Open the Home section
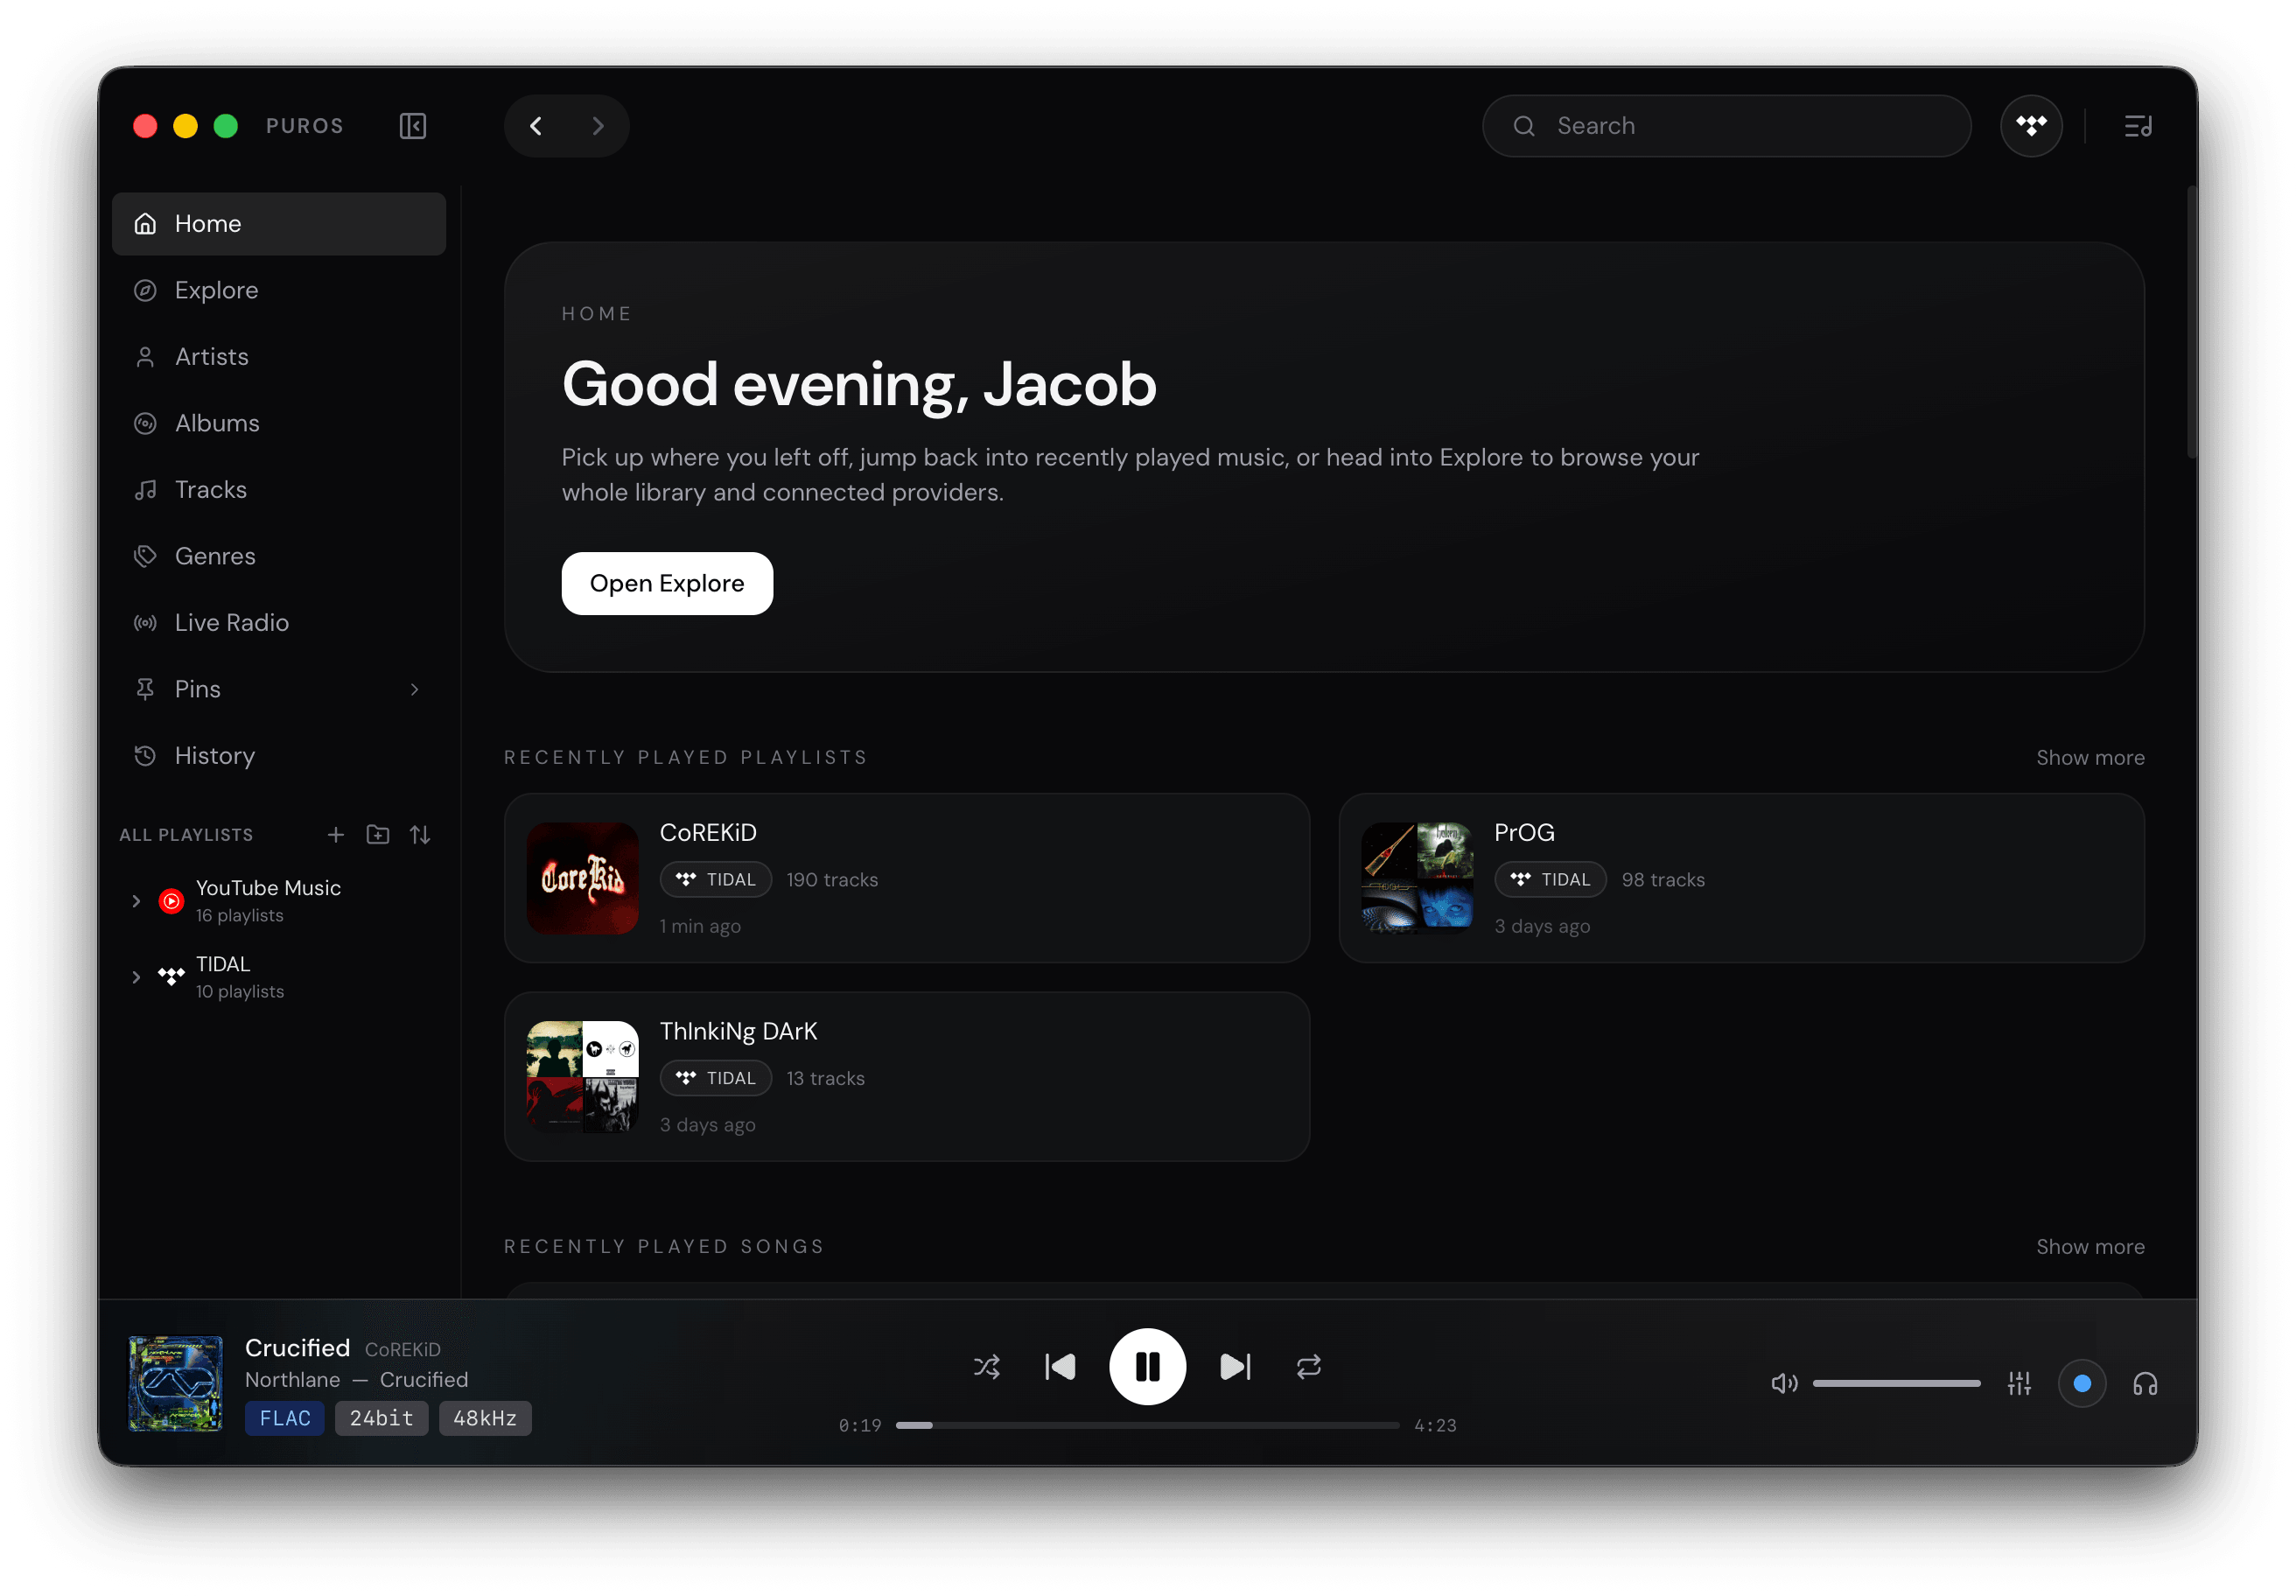This screenshot has height=1596, width=2296. coord(279,224)
